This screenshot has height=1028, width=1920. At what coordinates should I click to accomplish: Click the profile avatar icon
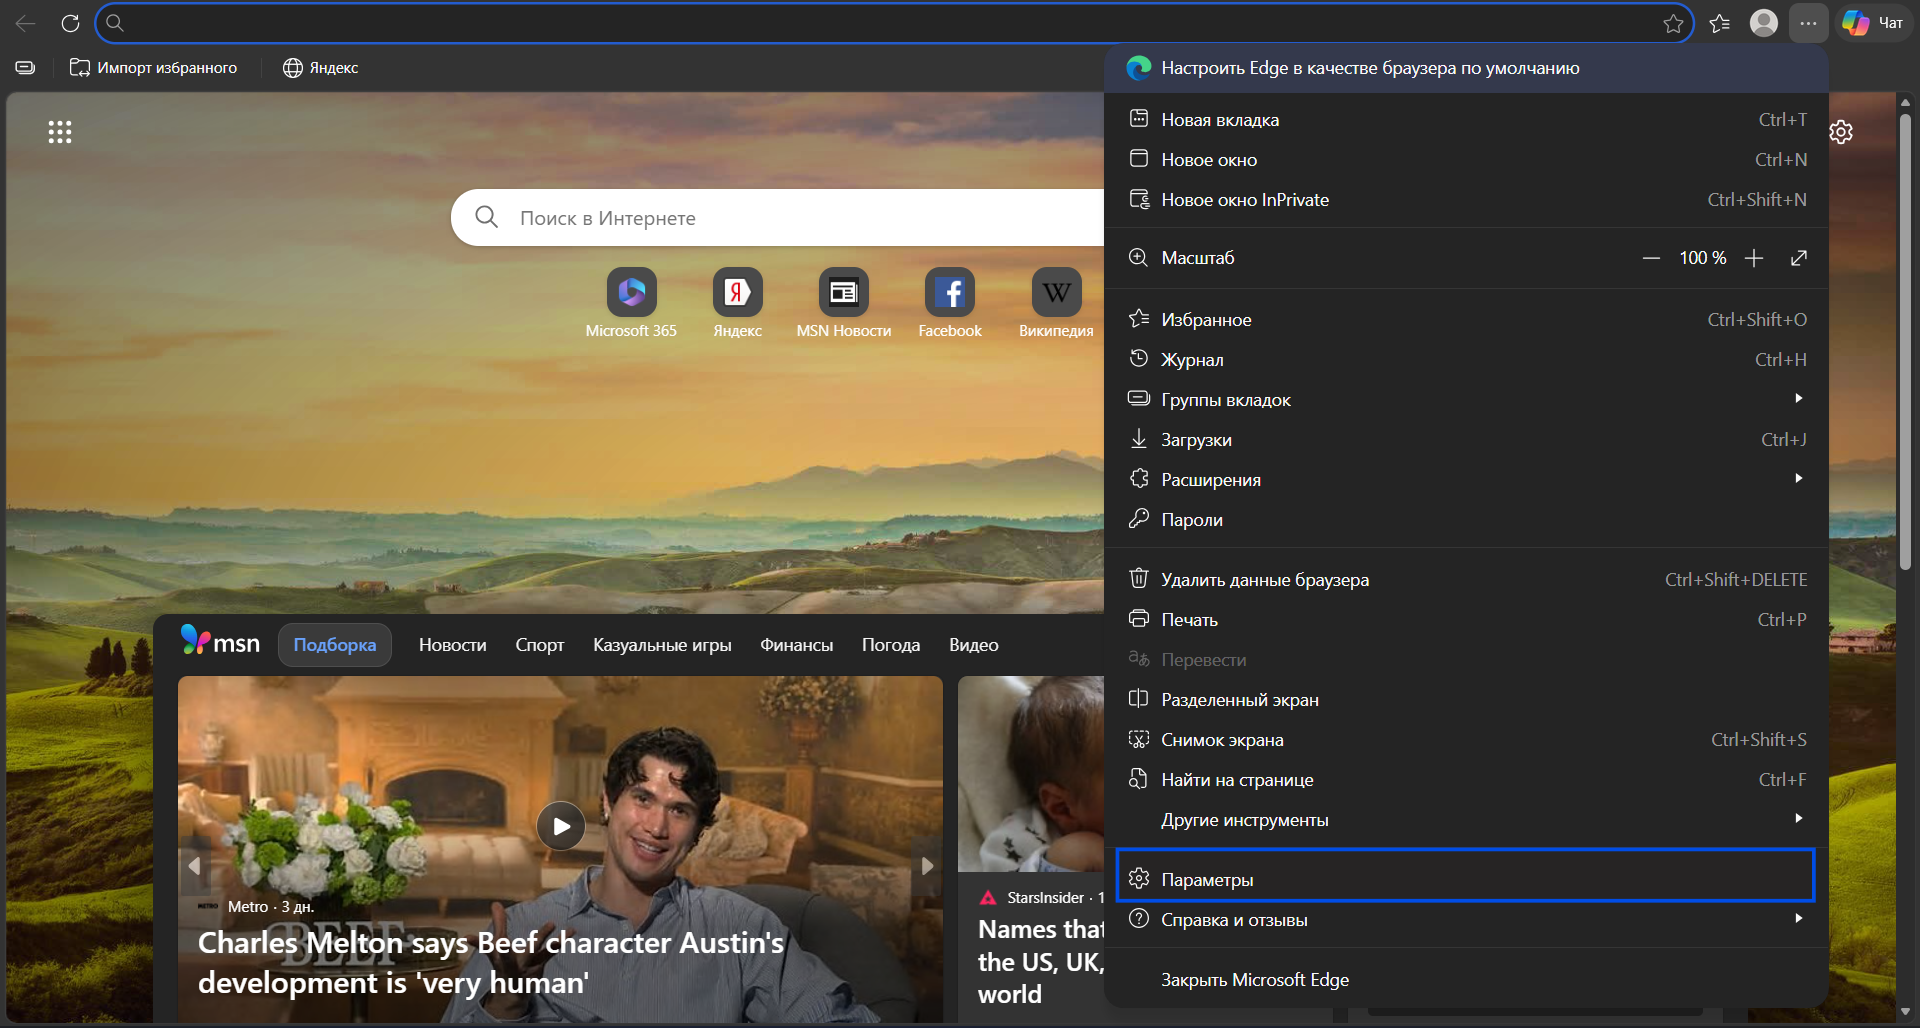click(1763, 23)
